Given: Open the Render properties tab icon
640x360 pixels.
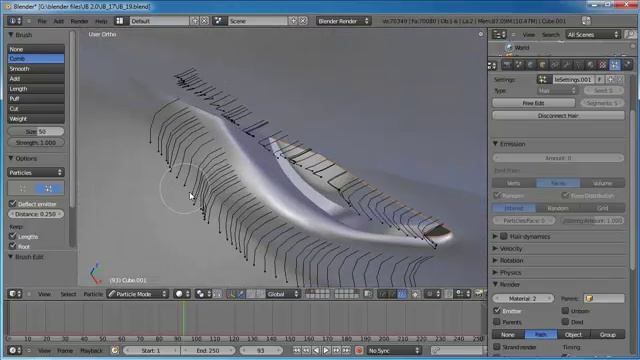Looking at the screenshot, I should [x=507, y=64].
